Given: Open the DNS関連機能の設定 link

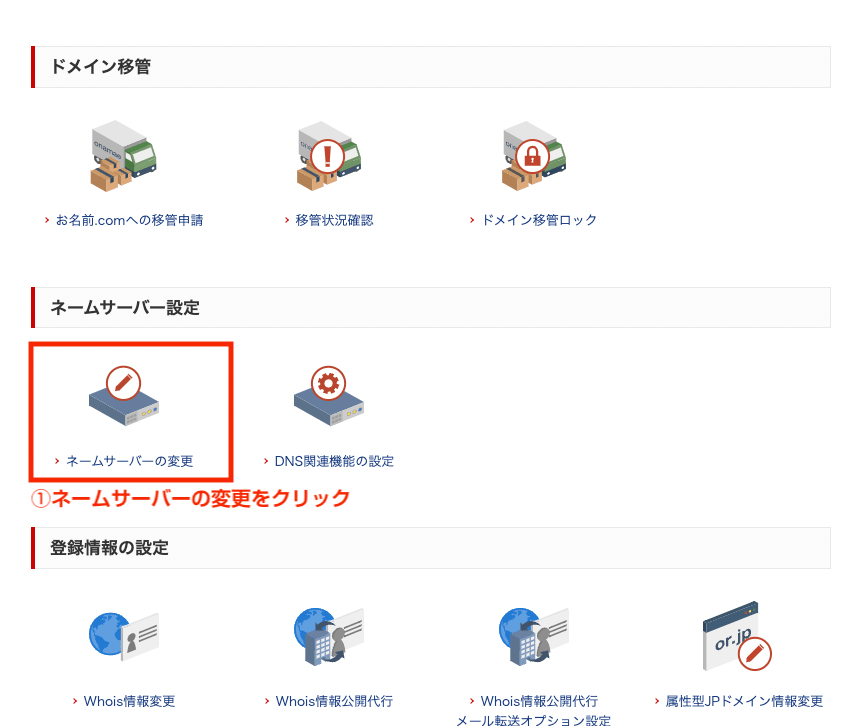Looking at the screenshot, I should [334, 461].
